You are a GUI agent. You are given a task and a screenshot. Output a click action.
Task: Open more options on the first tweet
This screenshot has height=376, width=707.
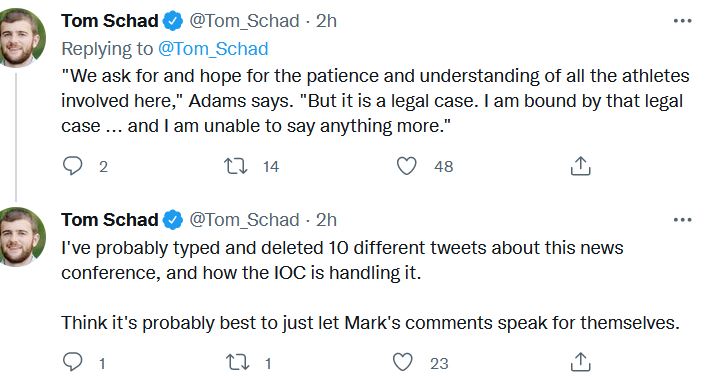(x=682, y=21)
